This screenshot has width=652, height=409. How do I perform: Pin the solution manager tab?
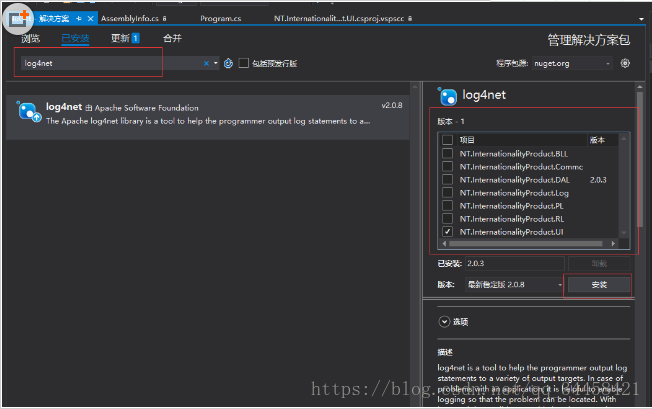79,19
